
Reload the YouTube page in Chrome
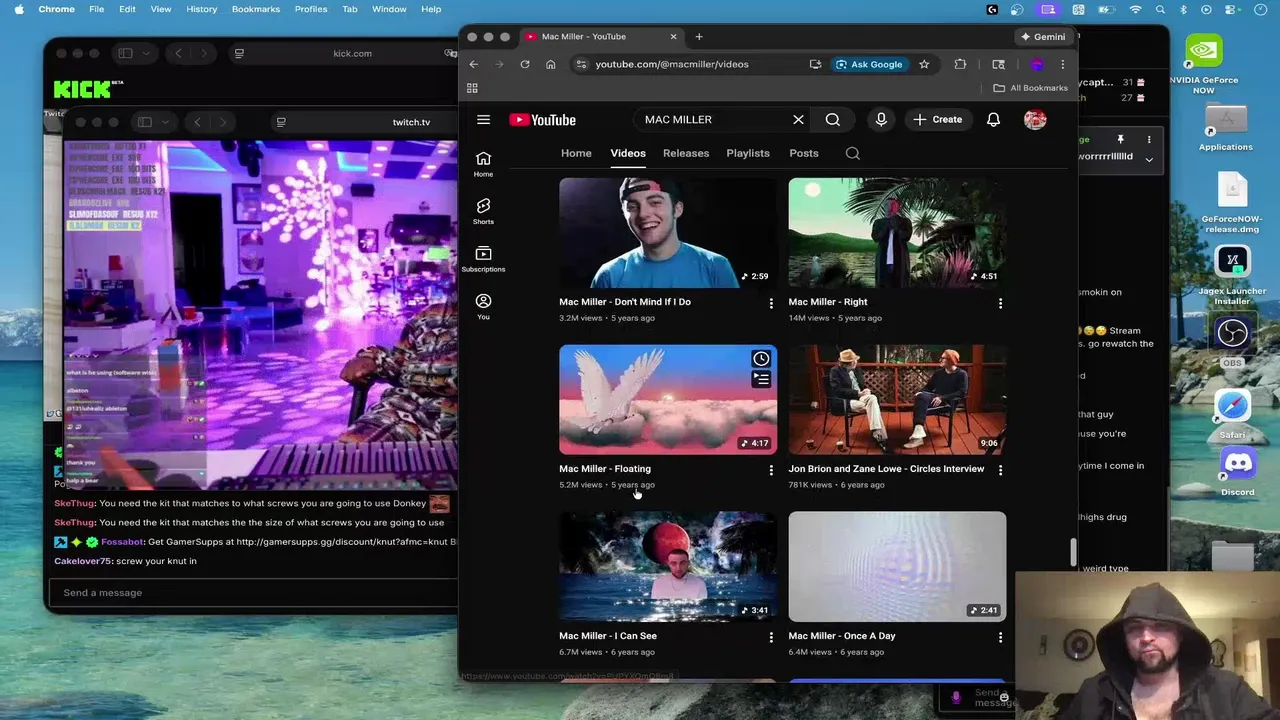click(x=525, y=64)
